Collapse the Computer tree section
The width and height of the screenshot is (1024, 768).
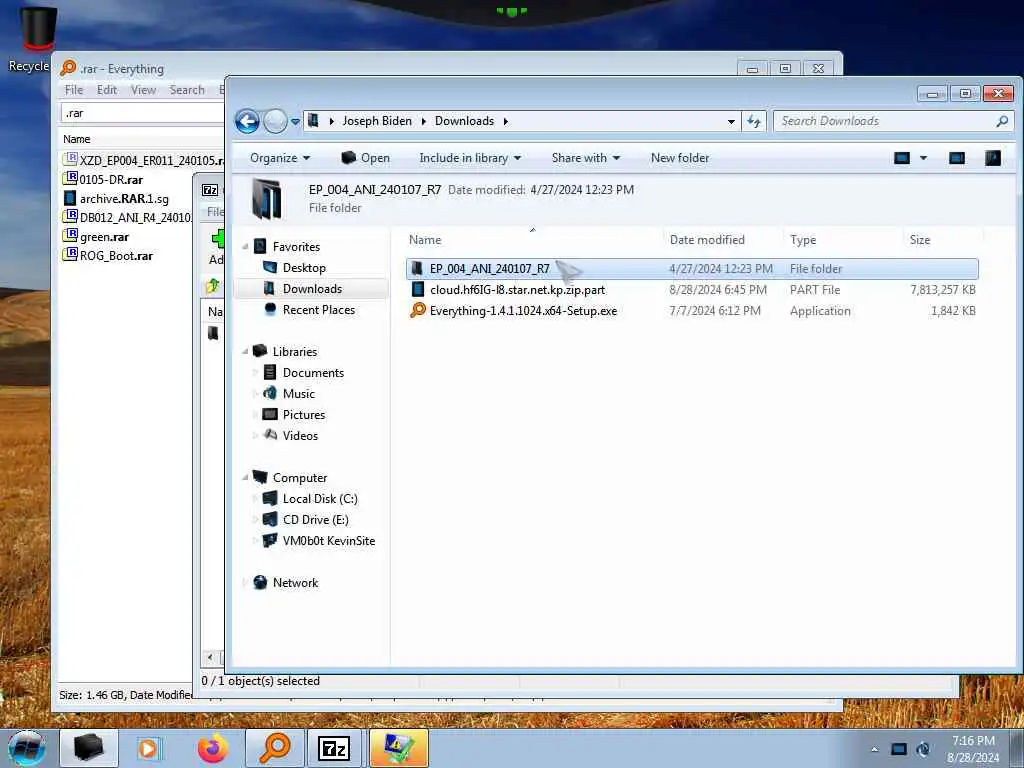pyautogui.click(x=245, y=477)
